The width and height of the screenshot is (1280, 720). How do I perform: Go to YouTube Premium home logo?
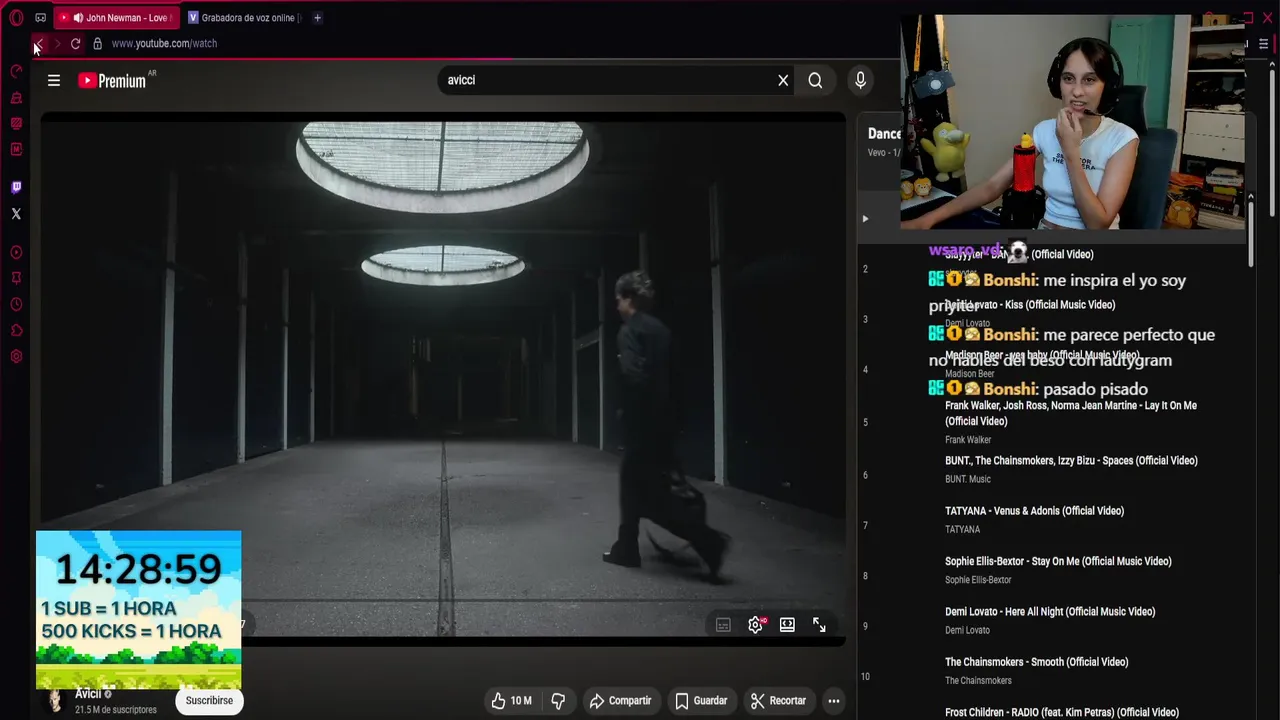pyautogui.click(x=112, y=81)
